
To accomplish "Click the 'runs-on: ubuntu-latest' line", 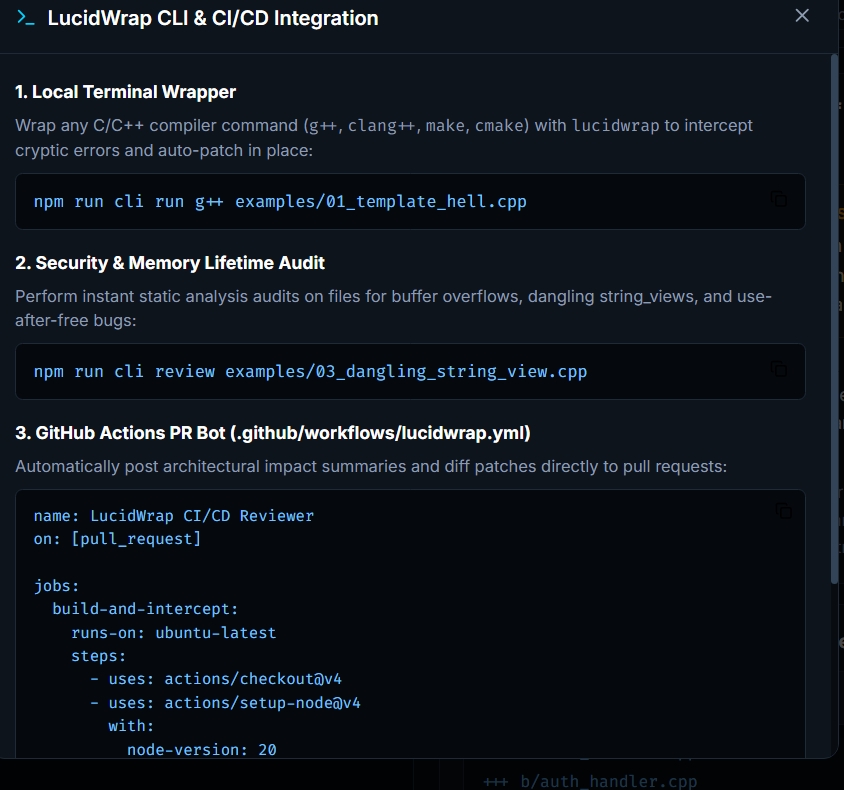I will coord(173,632).
